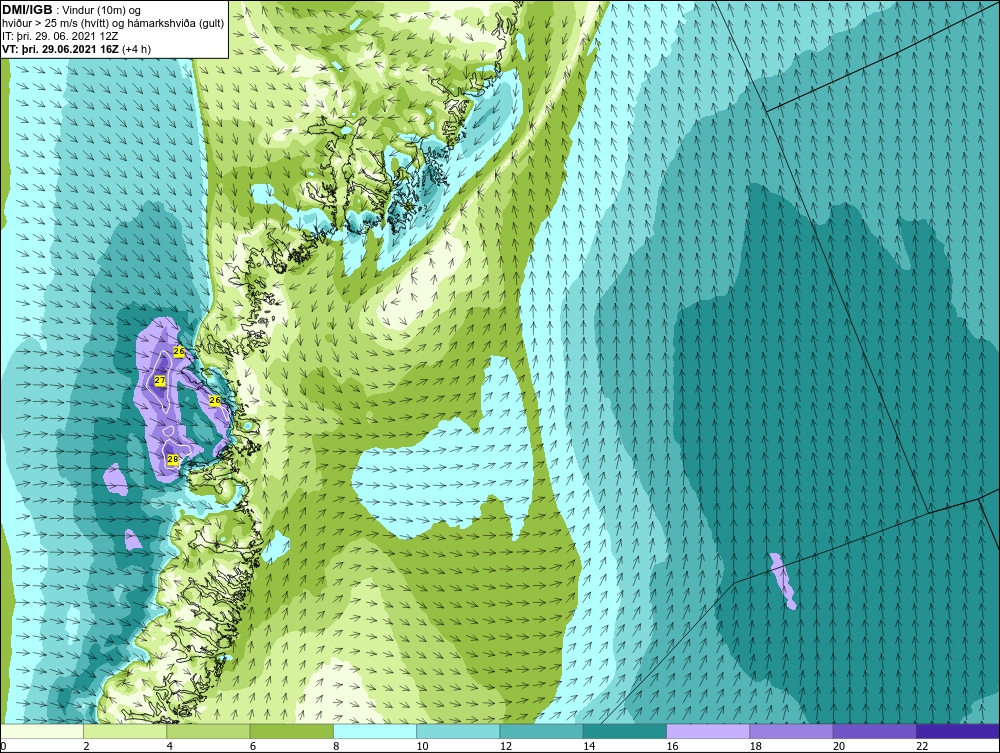Click the legend scale value '10'
Image resolution: width=1000 pixels, height=753 pixels.
[422, 747]
